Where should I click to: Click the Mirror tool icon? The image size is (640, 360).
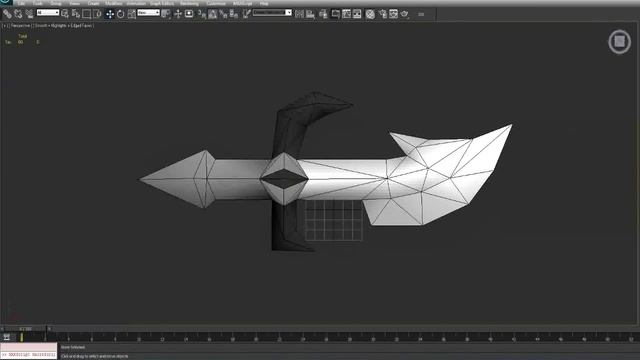tap(299, 14)
